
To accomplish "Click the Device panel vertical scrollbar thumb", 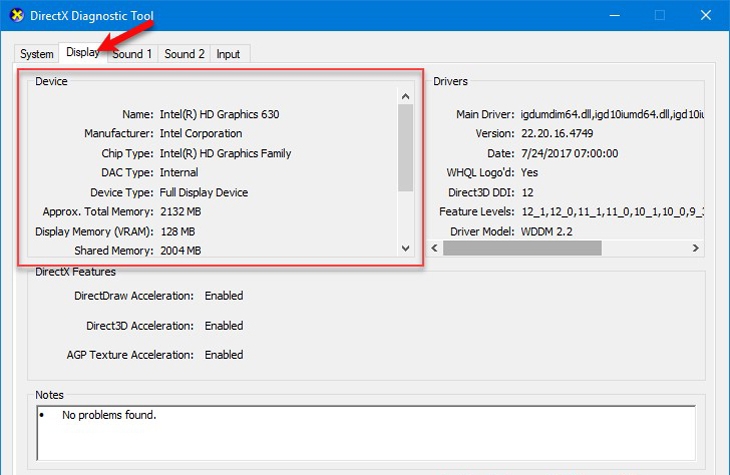I will [406, 148].
